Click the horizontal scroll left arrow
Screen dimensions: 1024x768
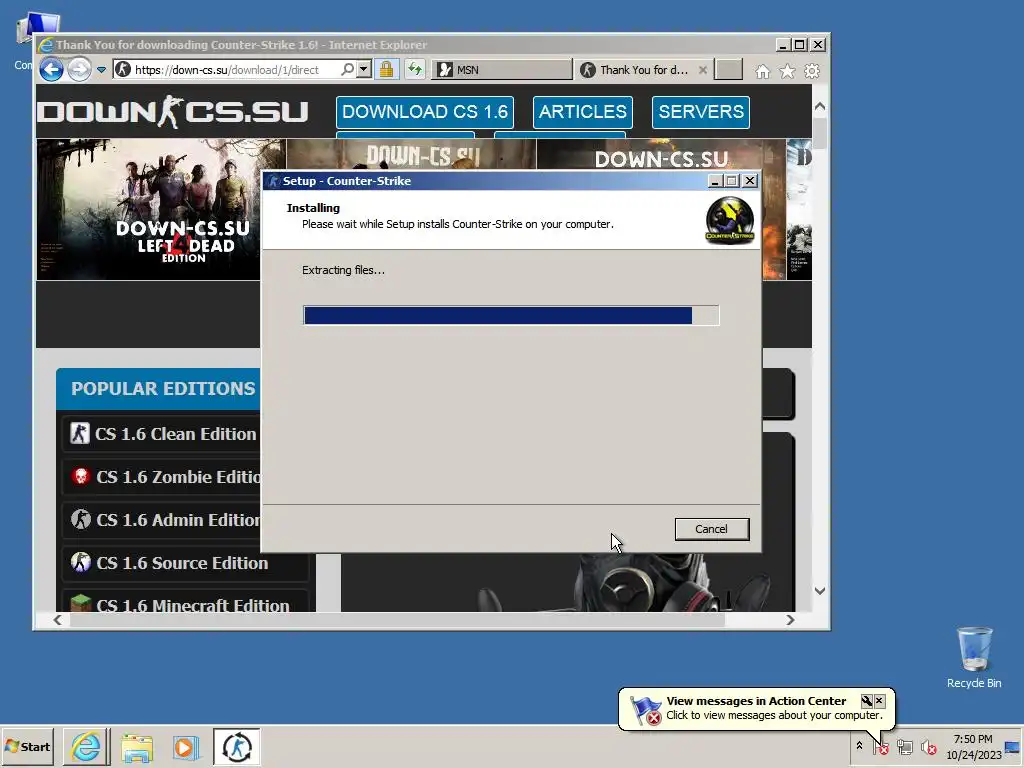(57, 620)
